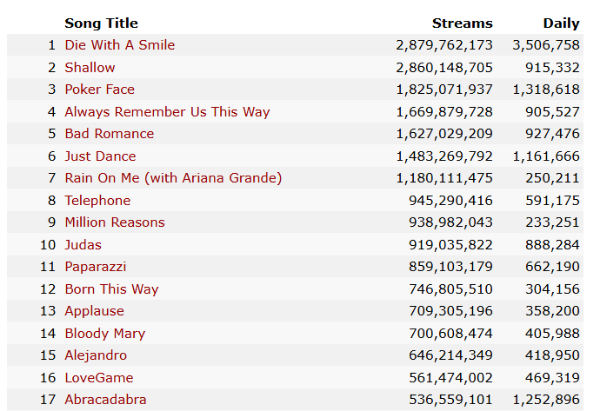Click the Telephone song link
The image size is (600, 411).
[x=97, y=200]
